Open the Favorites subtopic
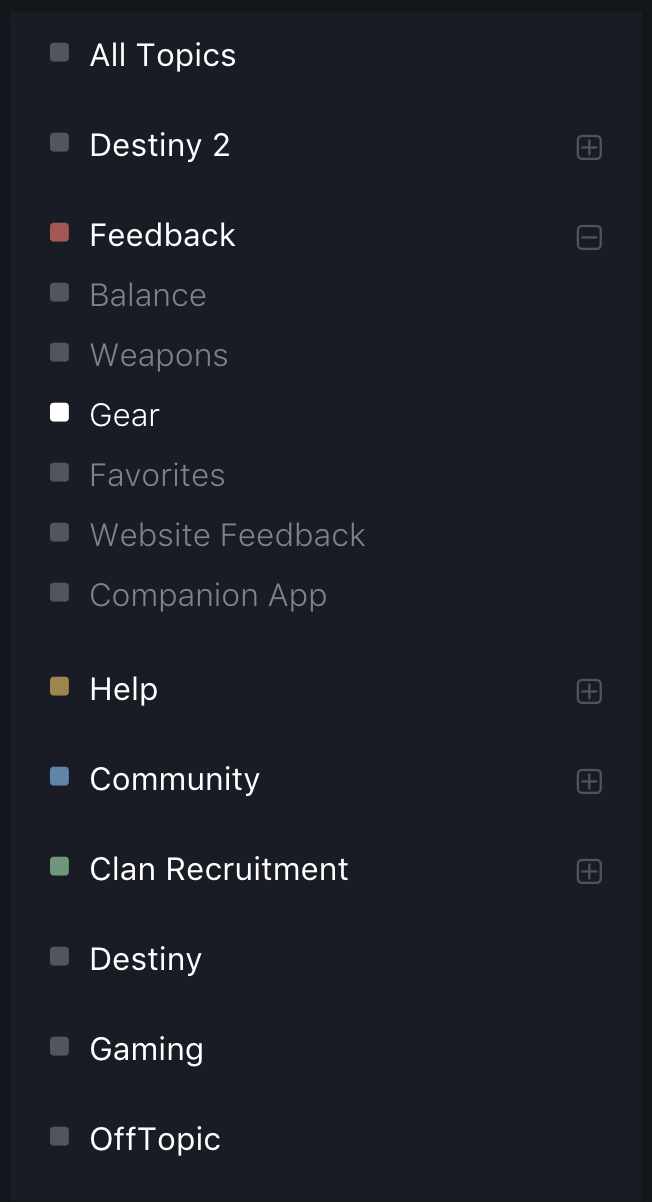This screenshot has height=1202, width=652. tap(157, 475)
